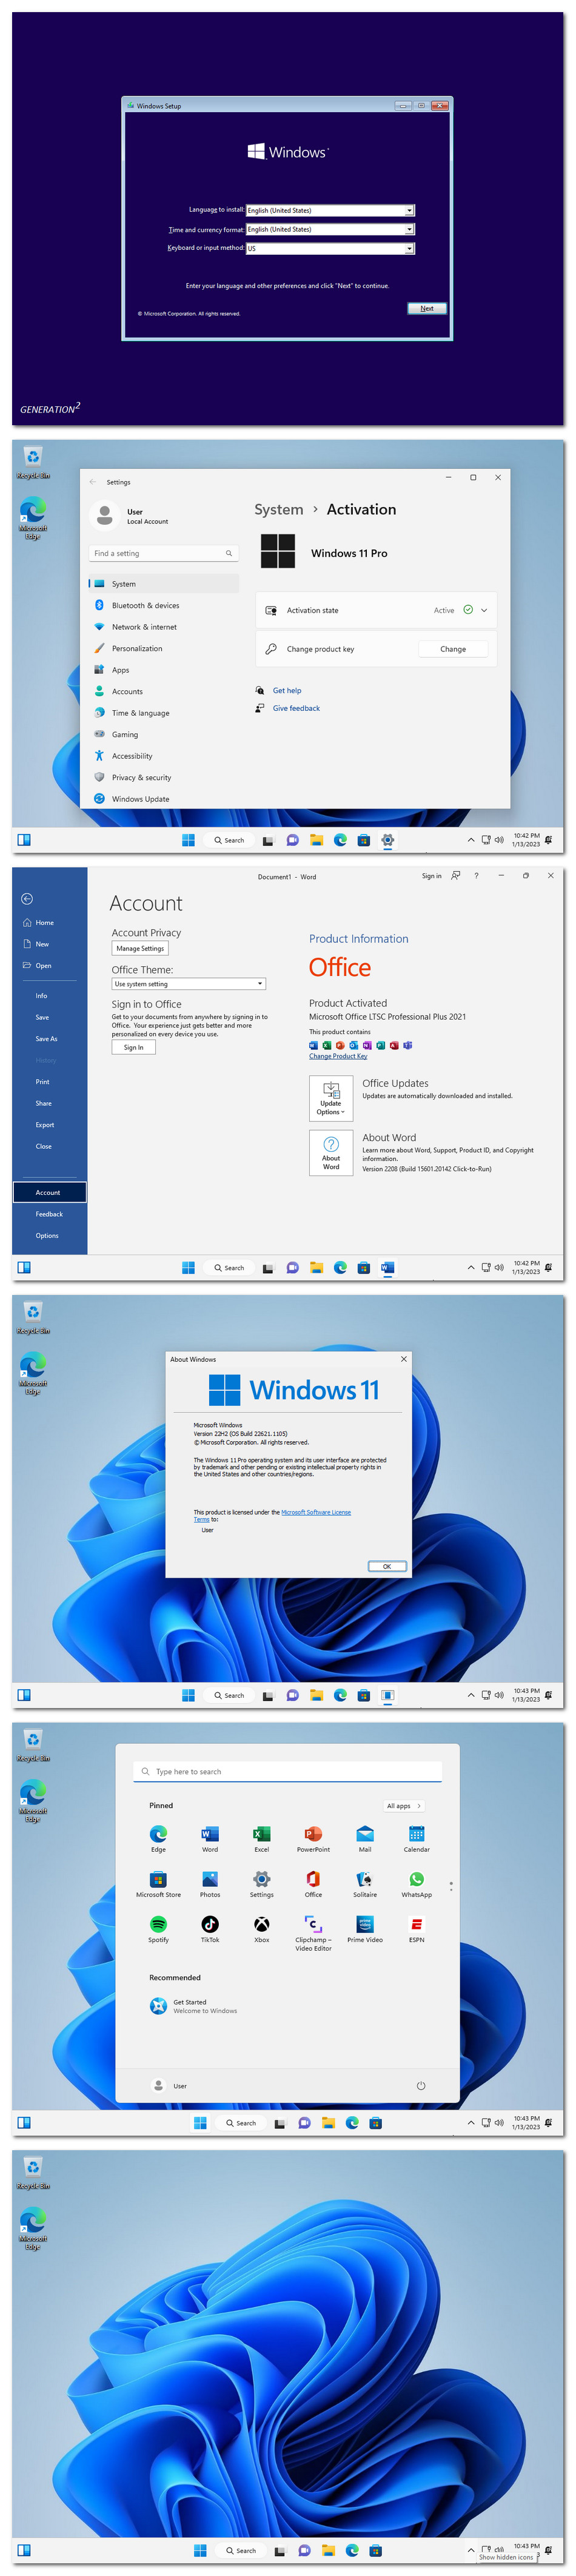Open TikTok from the pinned apps
This screenshot has height=2576, width=576.
[210, 1929]
